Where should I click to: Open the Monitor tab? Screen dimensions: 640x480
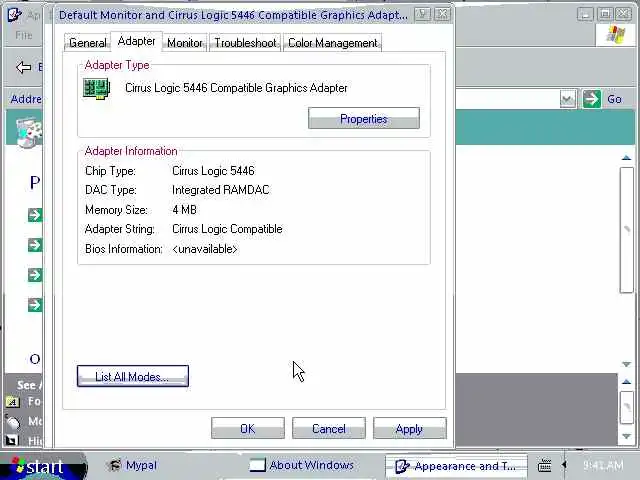(x=185, y=42)
